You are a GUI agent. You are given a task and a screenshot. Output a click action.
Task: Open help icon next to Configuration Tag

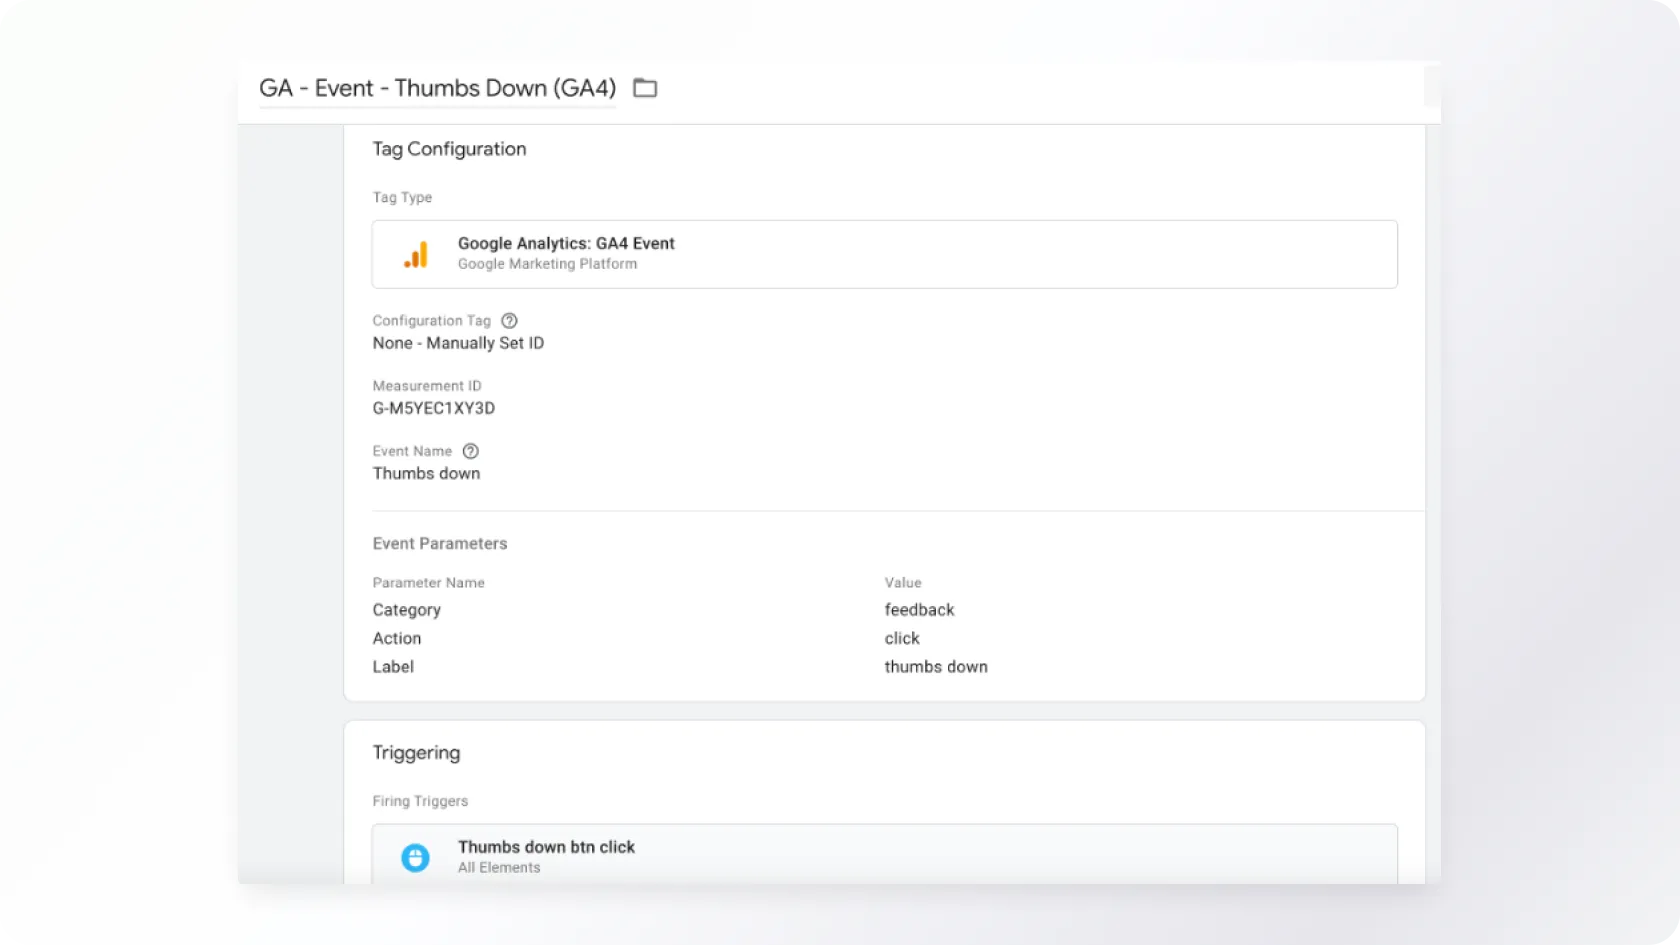509,321
